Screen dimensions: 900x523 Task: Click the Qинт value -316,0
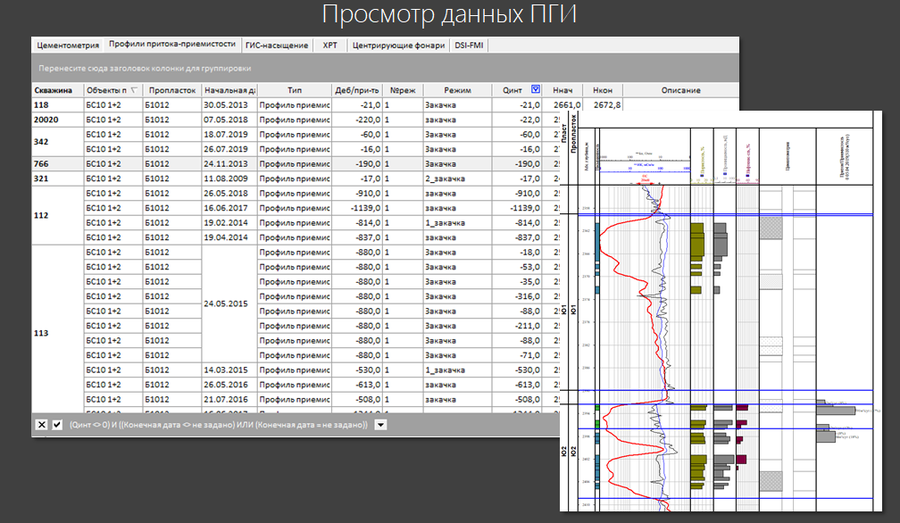(517, 296)
